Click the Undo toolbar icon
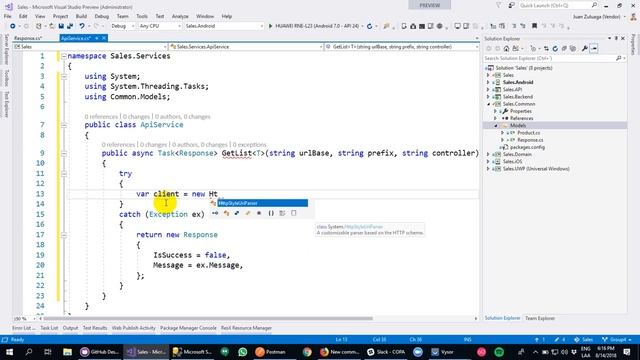 click(x=82, y=26)
